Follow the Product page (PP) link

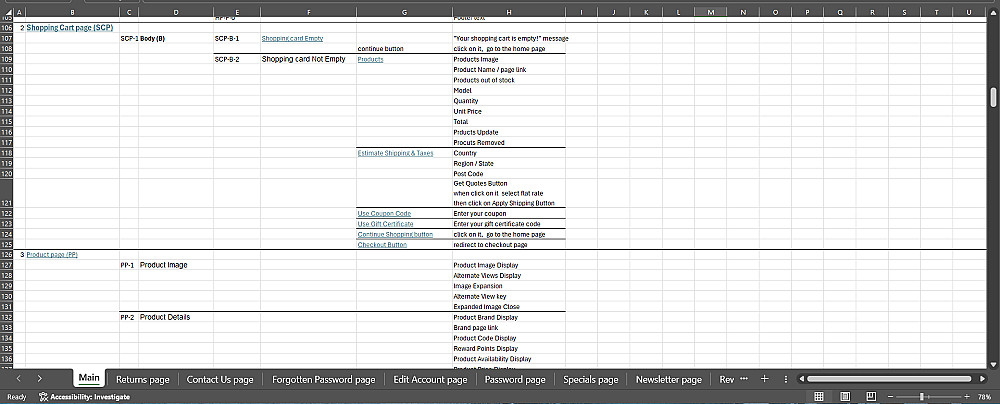coord(52,255)
